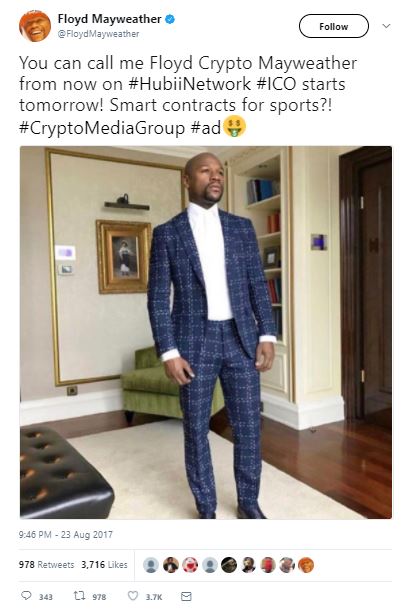Image resolution: width=410 pixels, height=610 pixels.
Task: Click the Floyd Mayweather display name
Action: click(109, 19)
